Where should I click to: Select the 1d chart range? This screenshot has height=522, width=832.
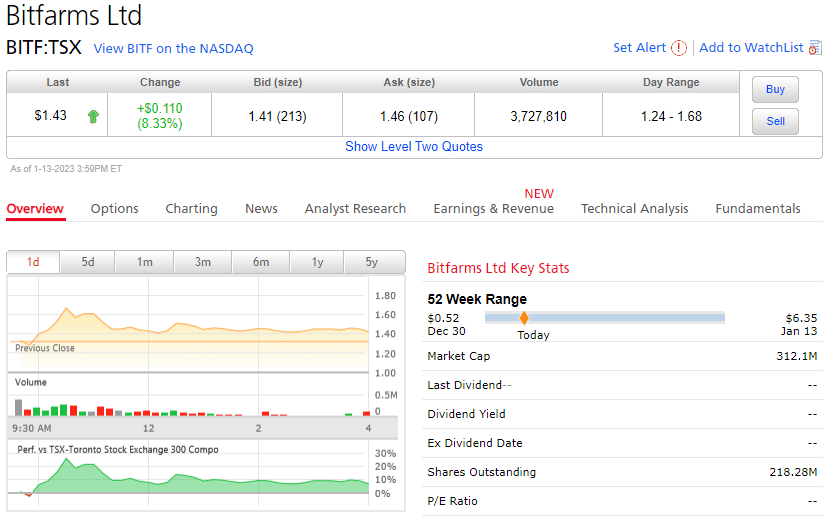point(33,262)
